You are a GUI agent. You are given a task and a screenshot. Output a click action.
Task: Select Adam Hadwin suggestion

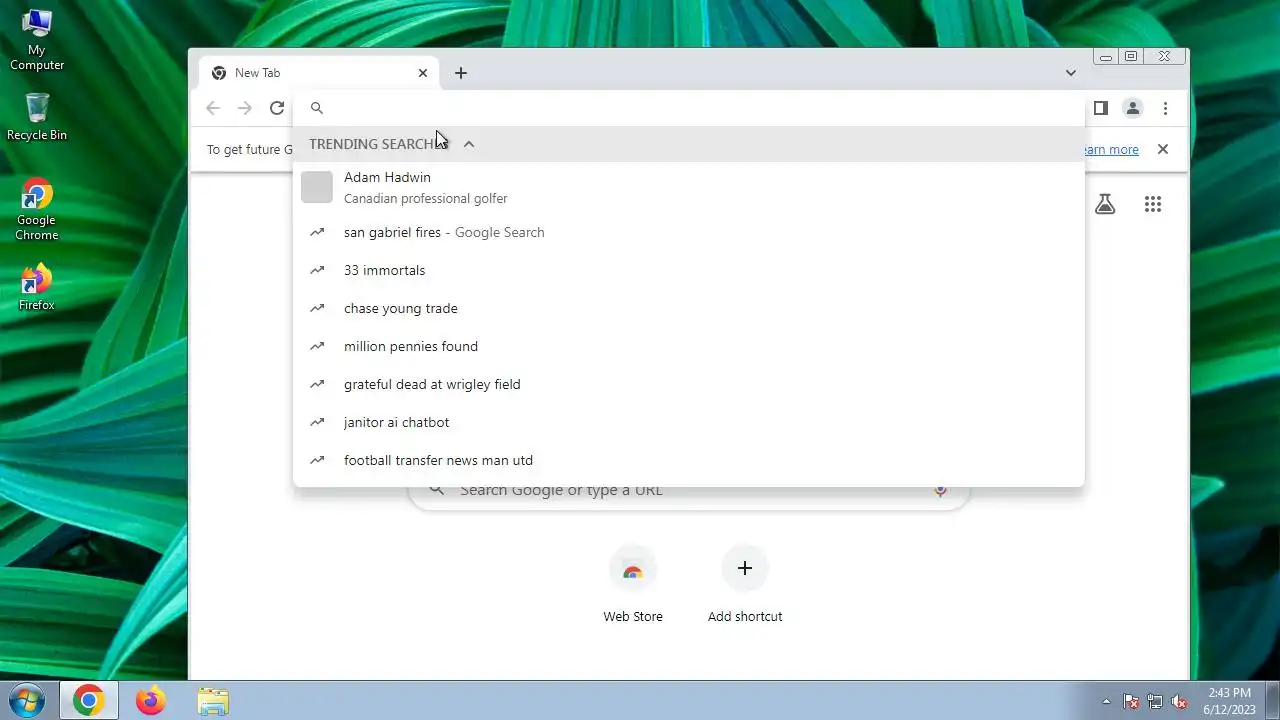point(689,187)
